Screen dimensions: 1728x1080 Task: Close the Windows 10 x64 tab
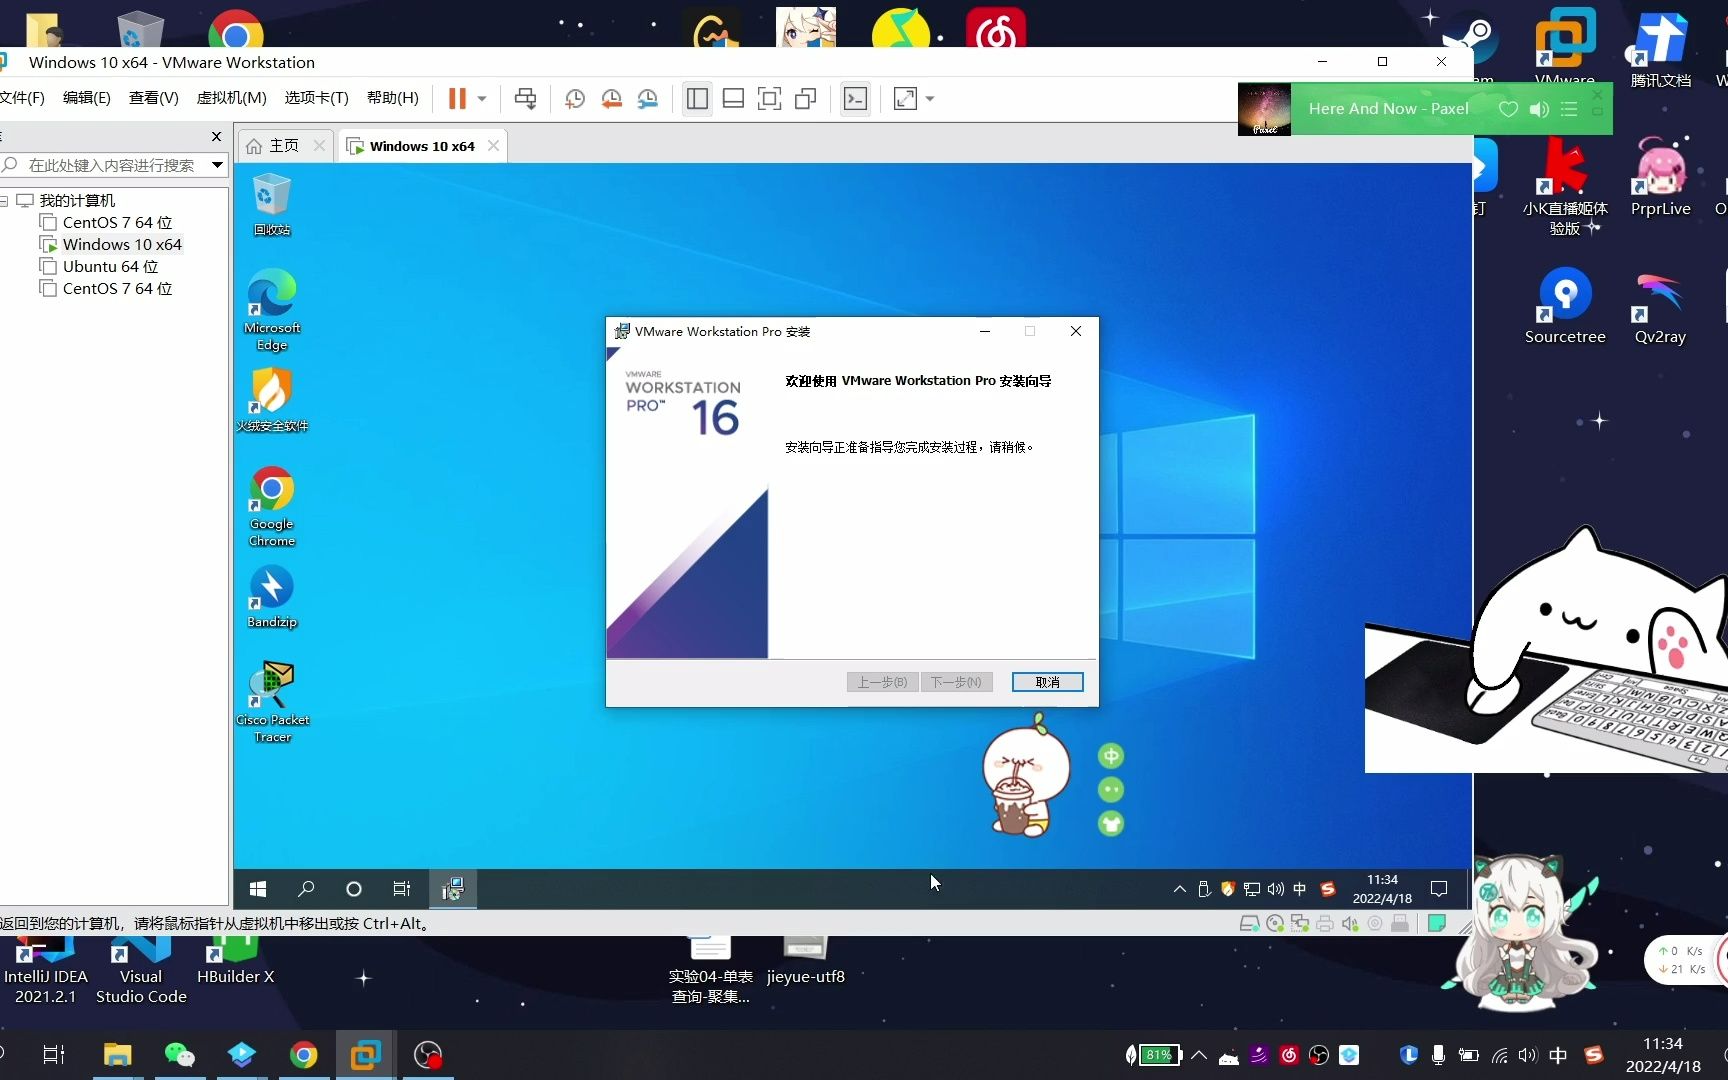[x=493, y=146]
